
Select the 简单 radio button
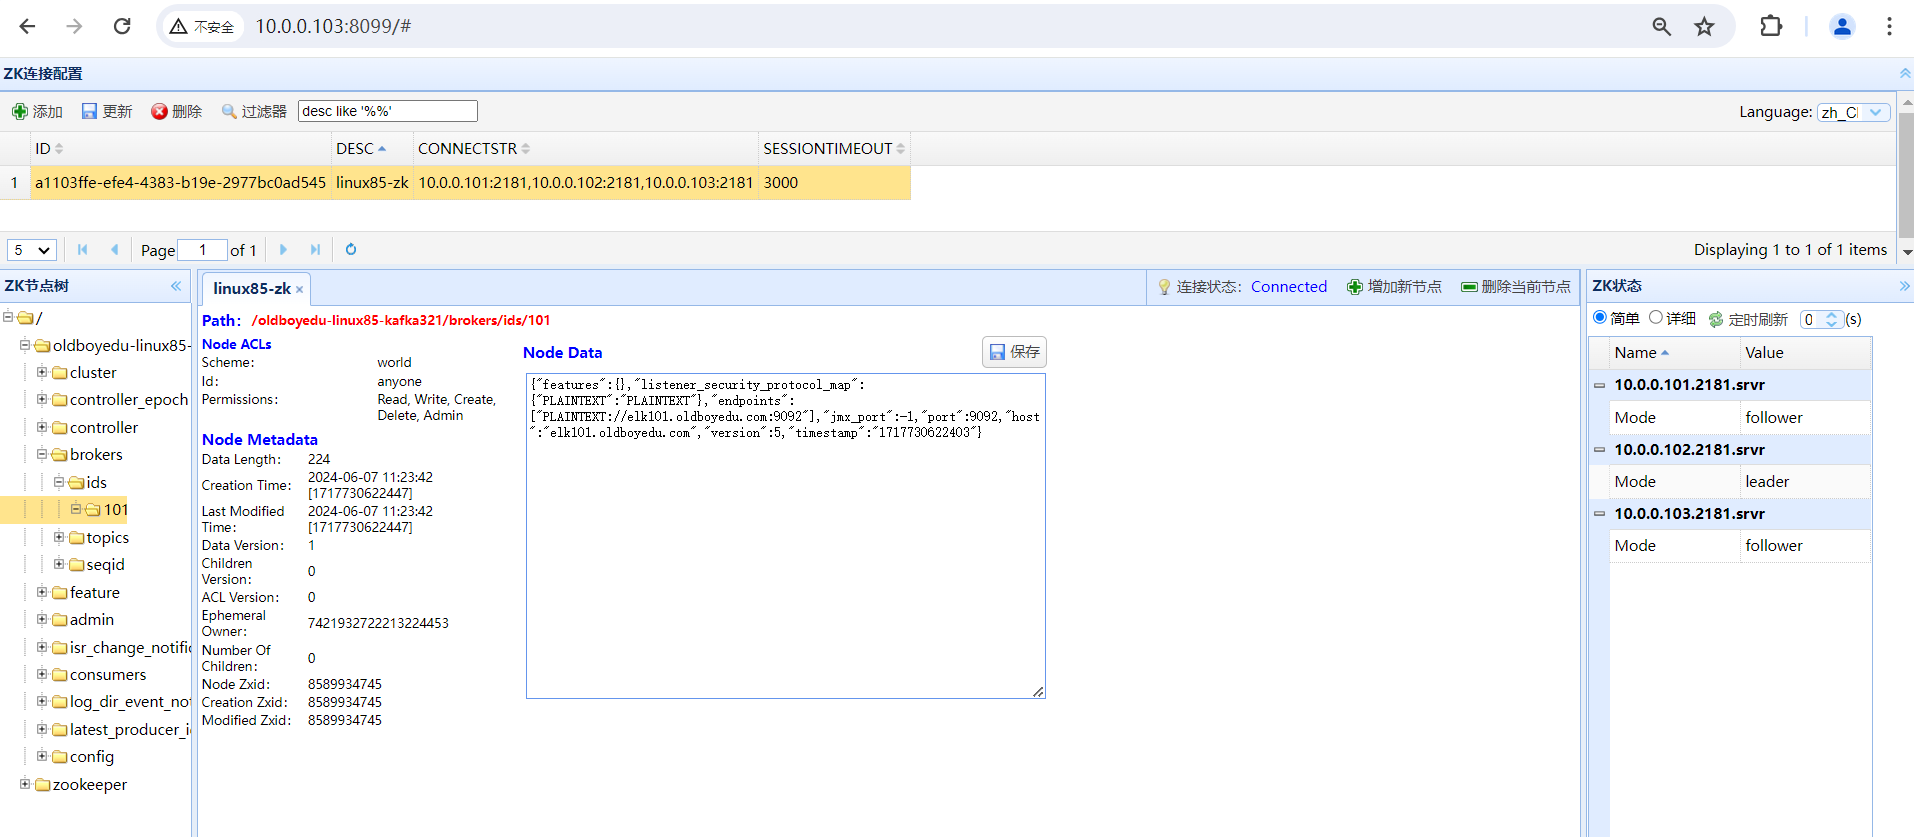pyautogui.click(x=1600, y=318)
